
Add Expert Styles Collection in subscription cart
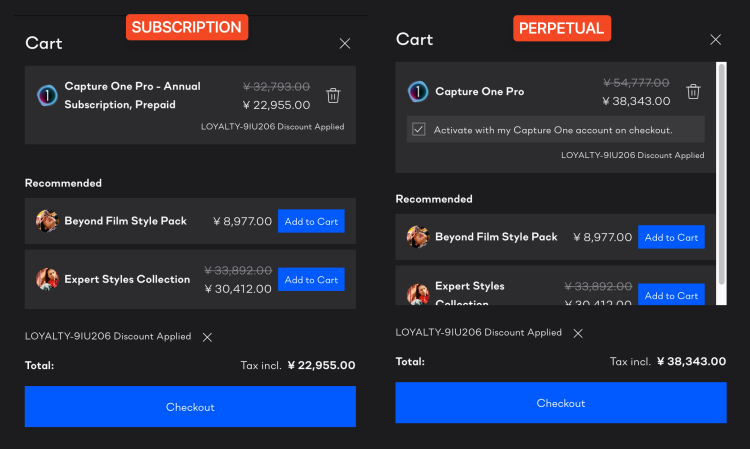tap(311, 279)
